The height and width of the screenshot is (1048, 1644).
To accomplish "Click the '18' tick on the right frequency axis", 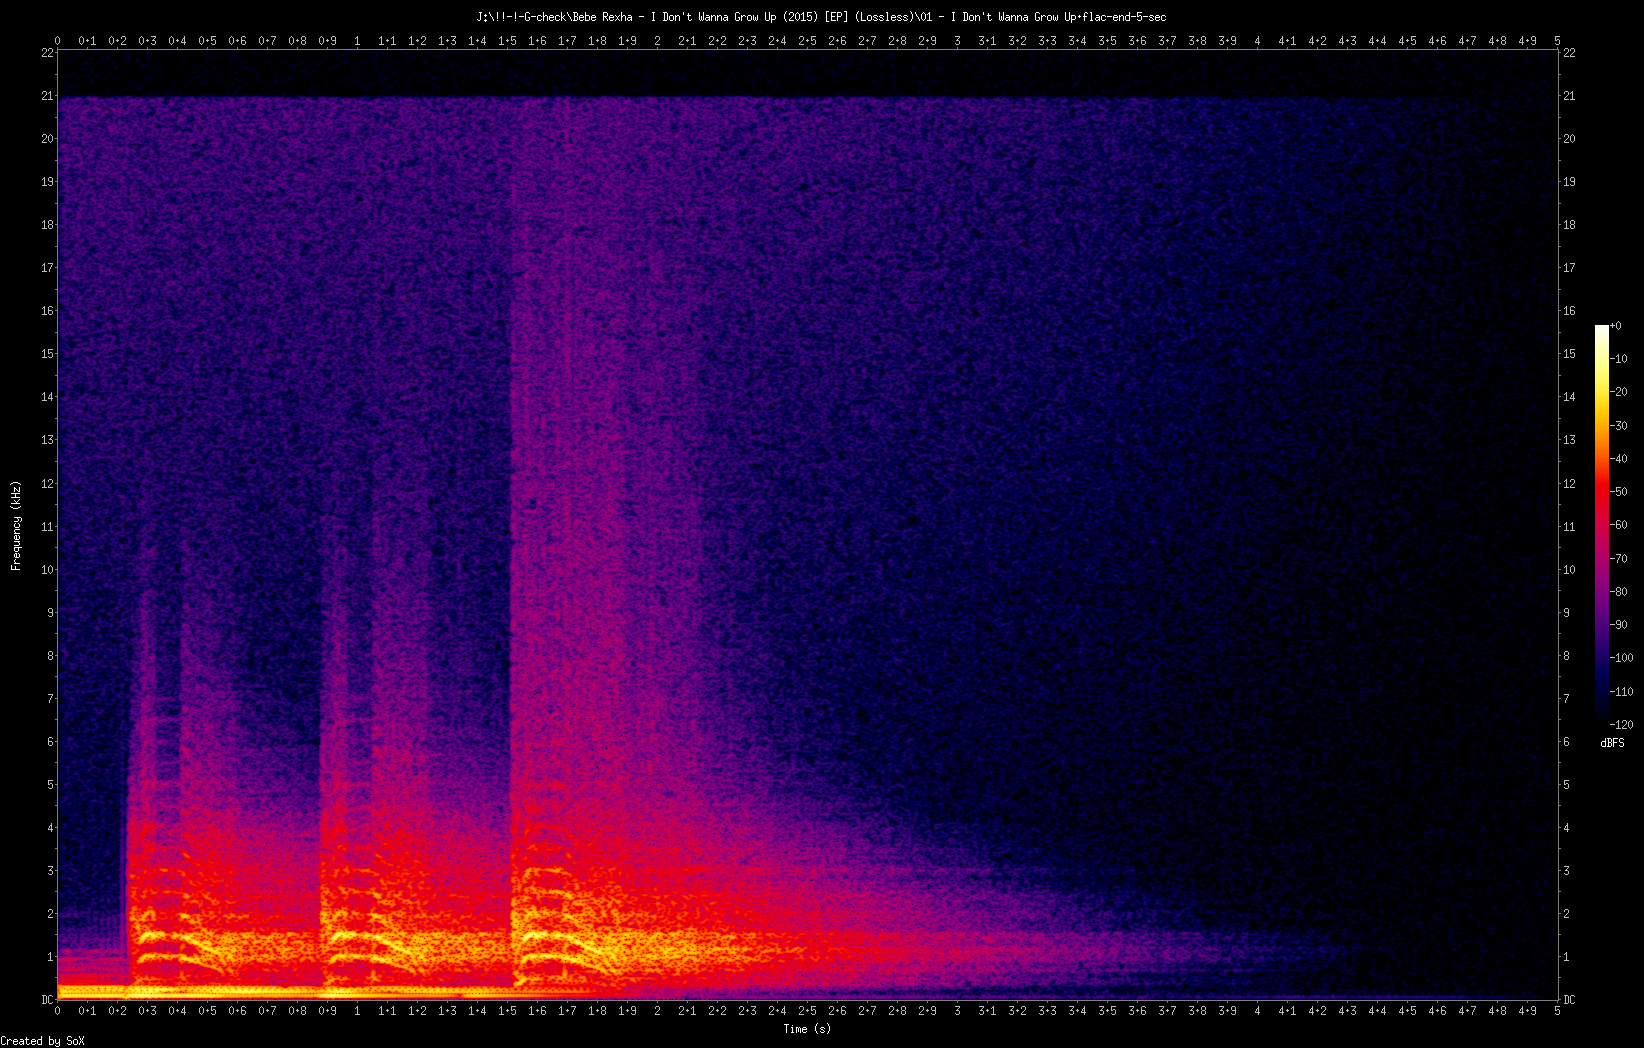I will point(1569,225).
